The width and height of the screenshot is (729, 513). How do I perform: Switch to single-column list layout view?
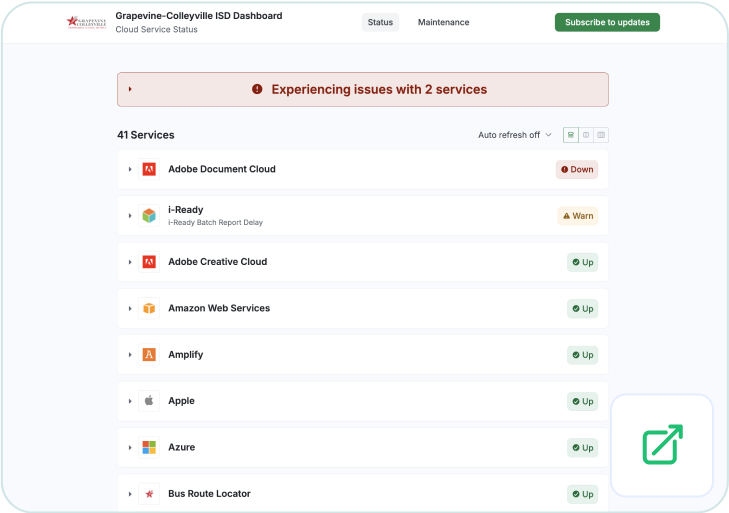click(x=570, y=135)
